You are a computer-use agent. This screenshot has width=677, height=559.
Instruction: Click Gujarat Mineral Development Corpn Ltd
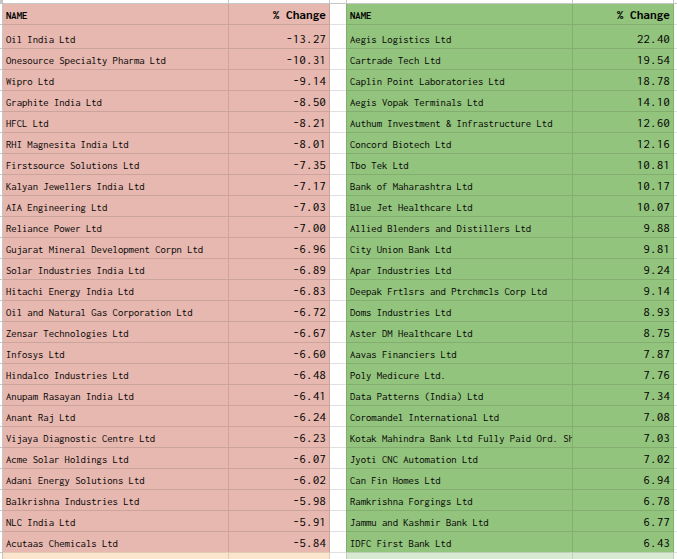click(115, 250)
